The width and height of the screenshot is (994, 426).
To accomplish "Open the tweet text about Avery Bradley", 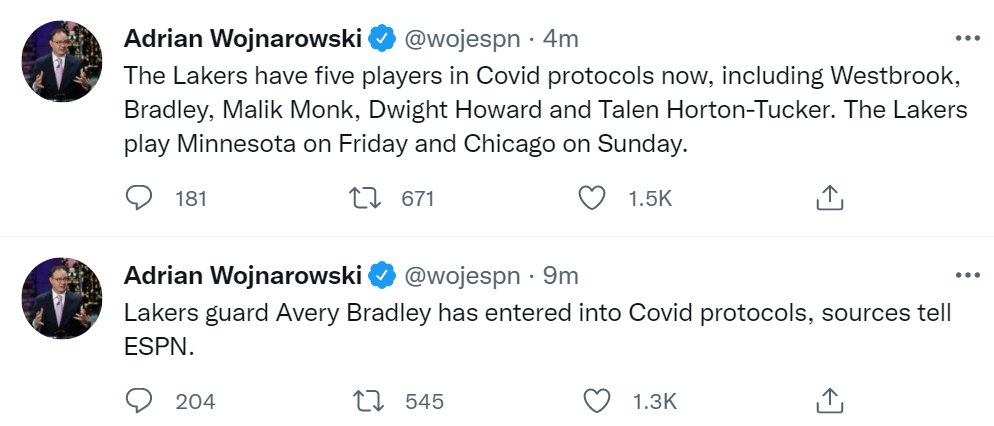I will pos(538,330).
